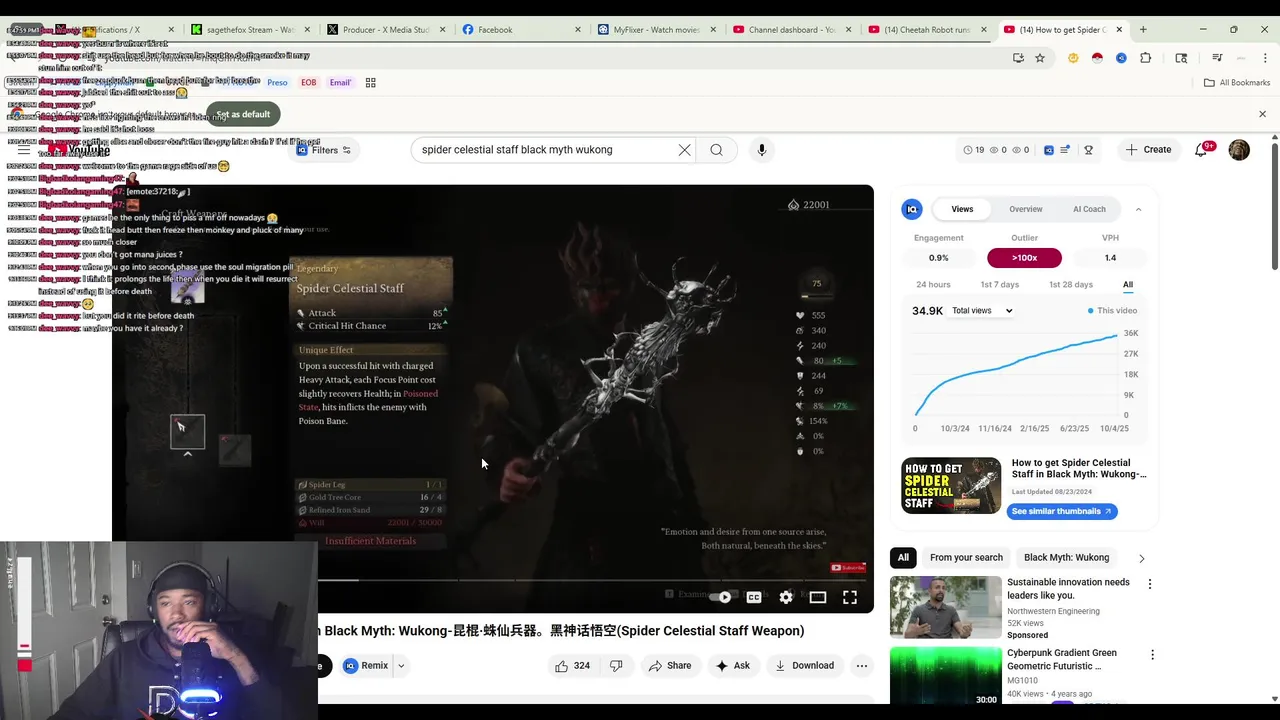Click the >100x outlier badge

pyautogui.click(x=1024, y=258)
